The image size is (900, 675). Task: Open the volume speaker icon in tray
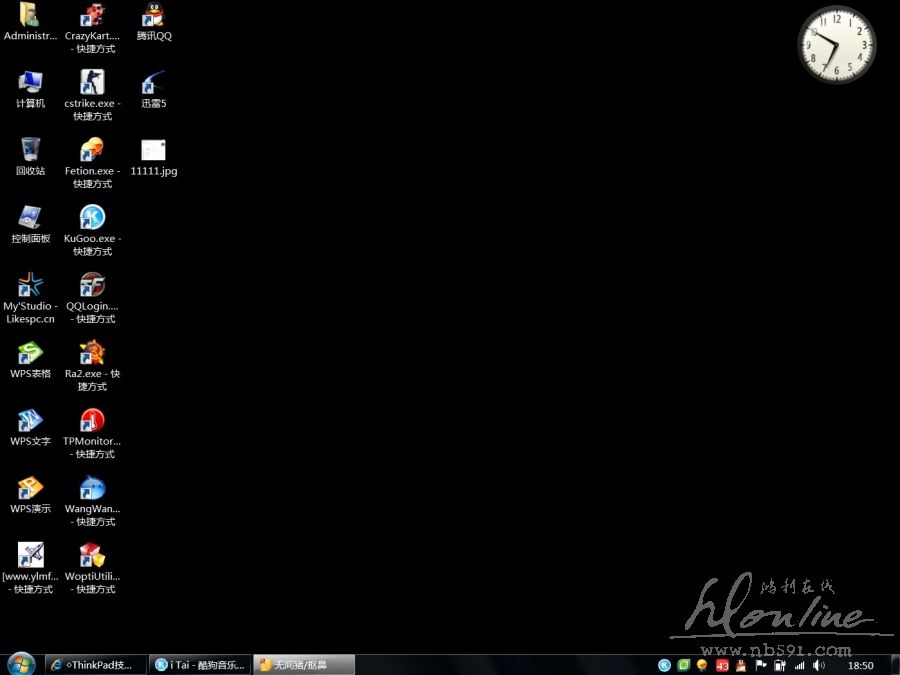(x=819, y=665)
